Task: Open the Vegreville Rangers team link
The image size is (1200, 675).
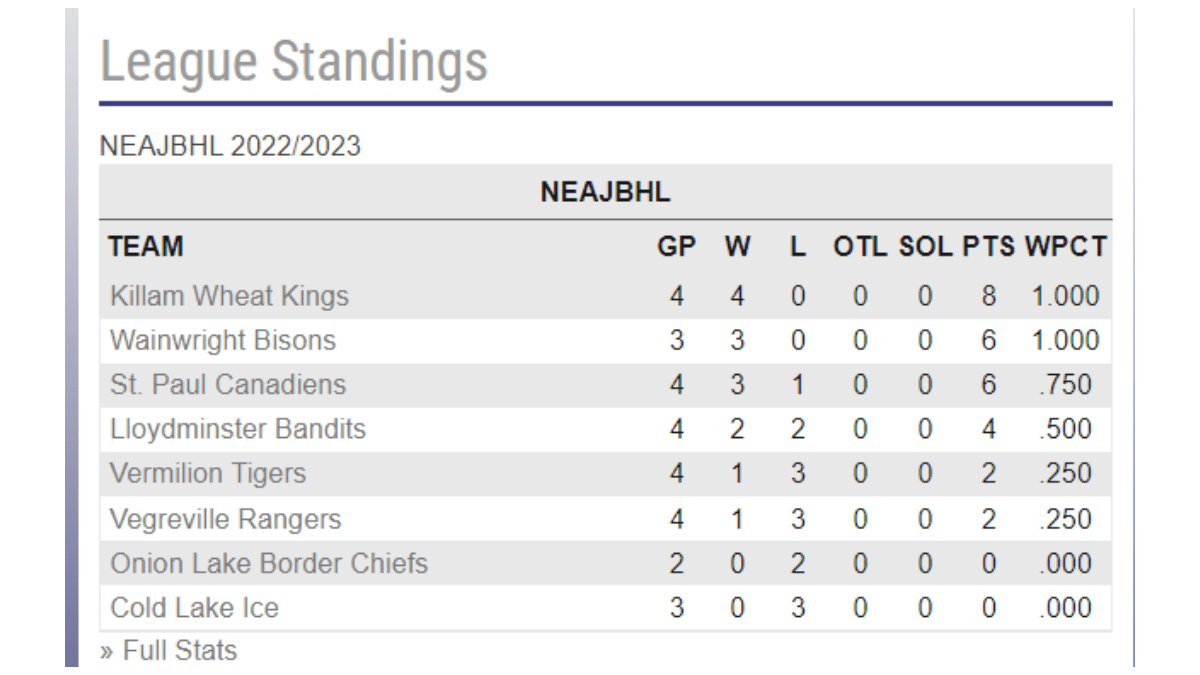Action: 225,520
